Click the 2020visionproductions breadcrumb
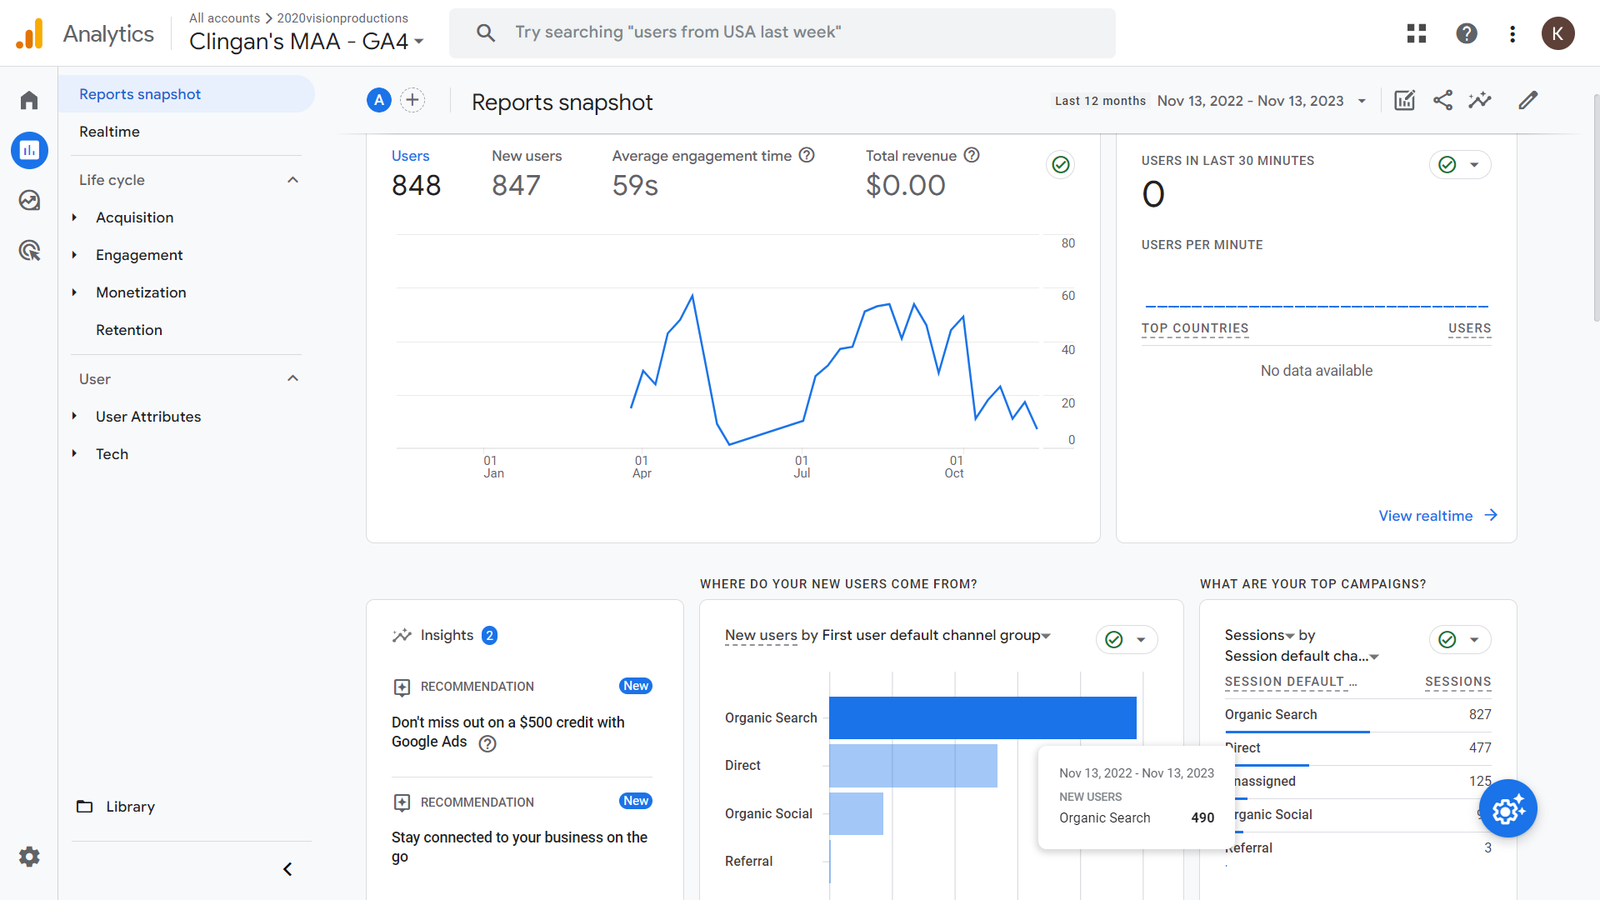The height and width of the screenshot is (900, 1600). click(x=342, y=18)
